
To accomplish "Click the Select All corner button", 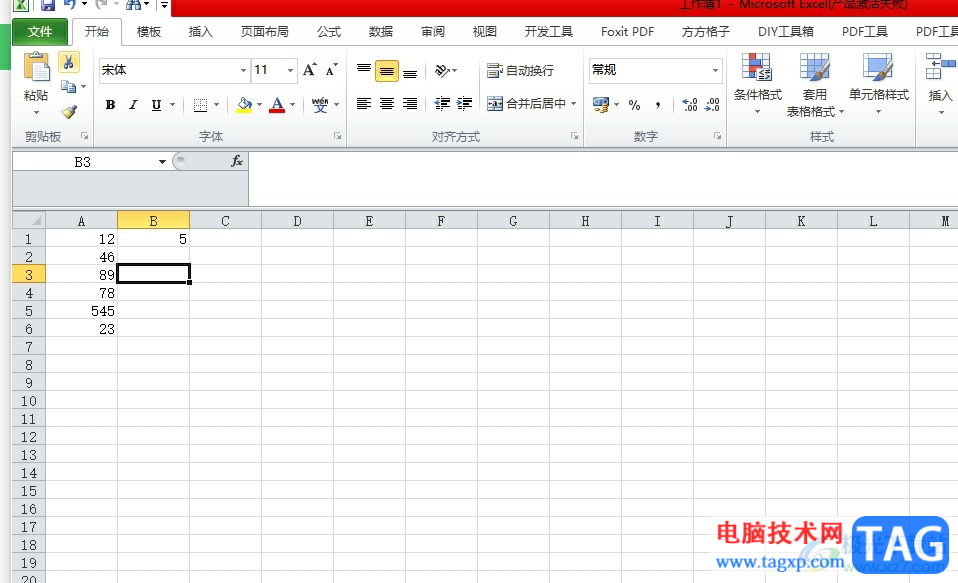I will (29, 221).
